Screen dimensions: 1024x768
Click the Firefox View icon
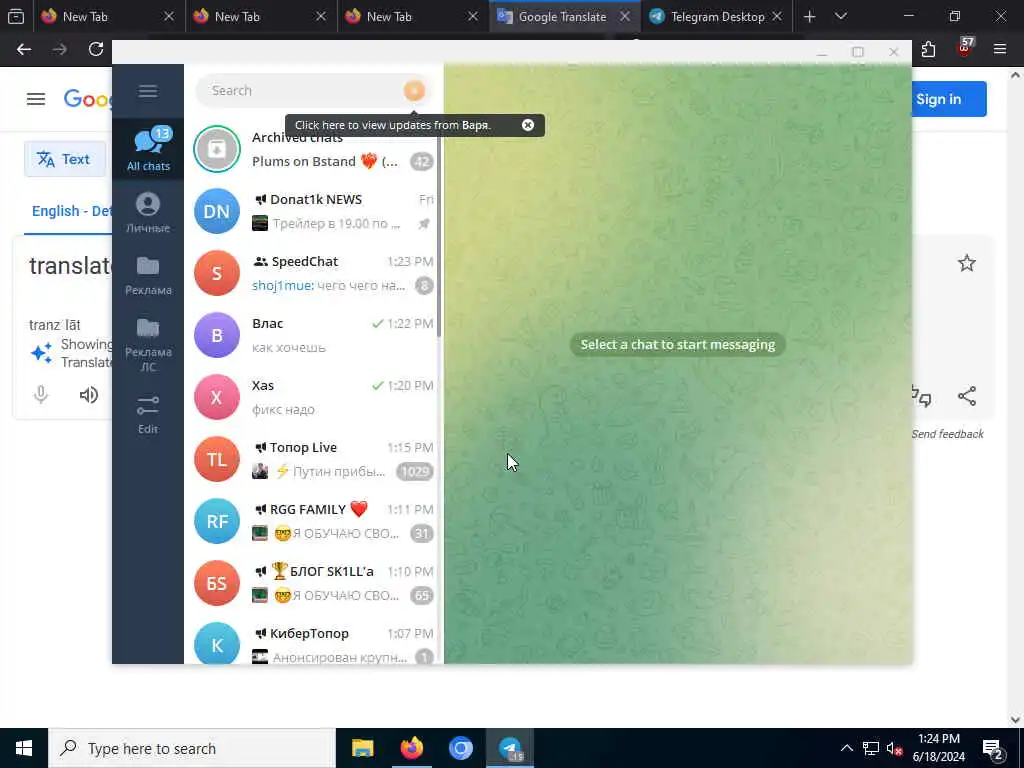point(16,16)
